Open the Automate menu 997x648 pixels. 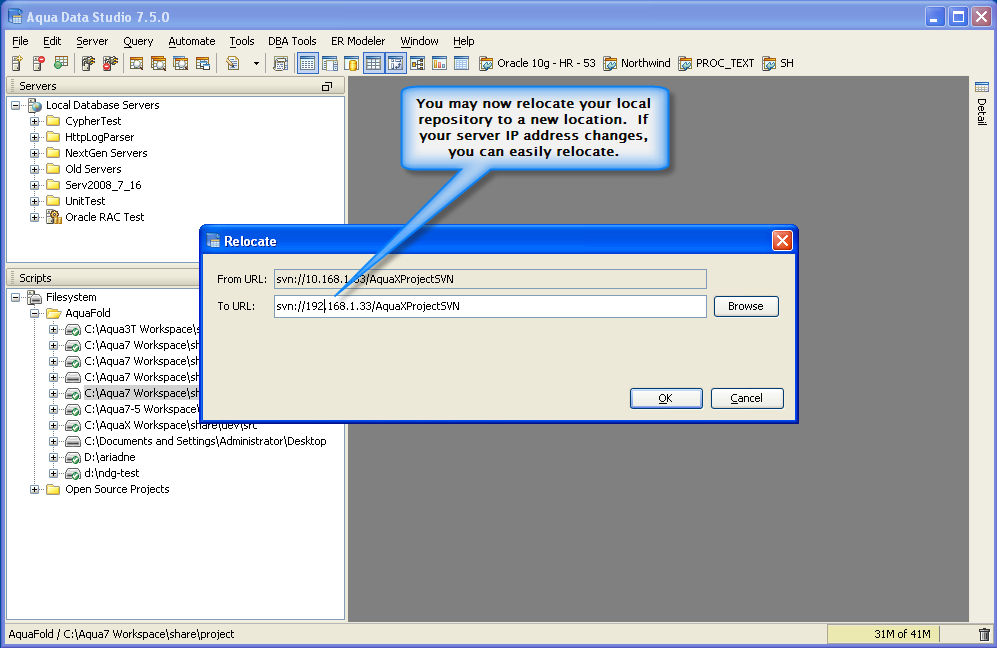point(191,41)
